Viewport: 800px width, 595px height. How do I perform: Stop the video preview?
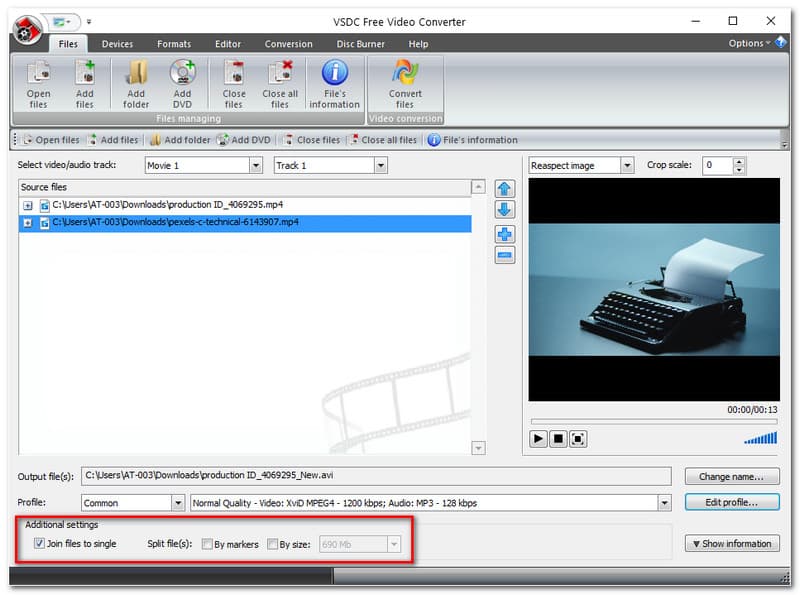point(558,439)
